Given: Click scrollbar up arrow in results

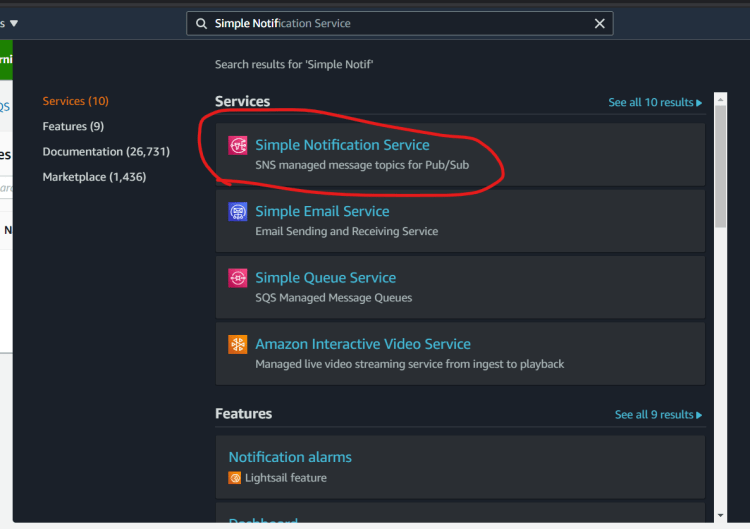Looking at the screenshot, I should 720,99.
